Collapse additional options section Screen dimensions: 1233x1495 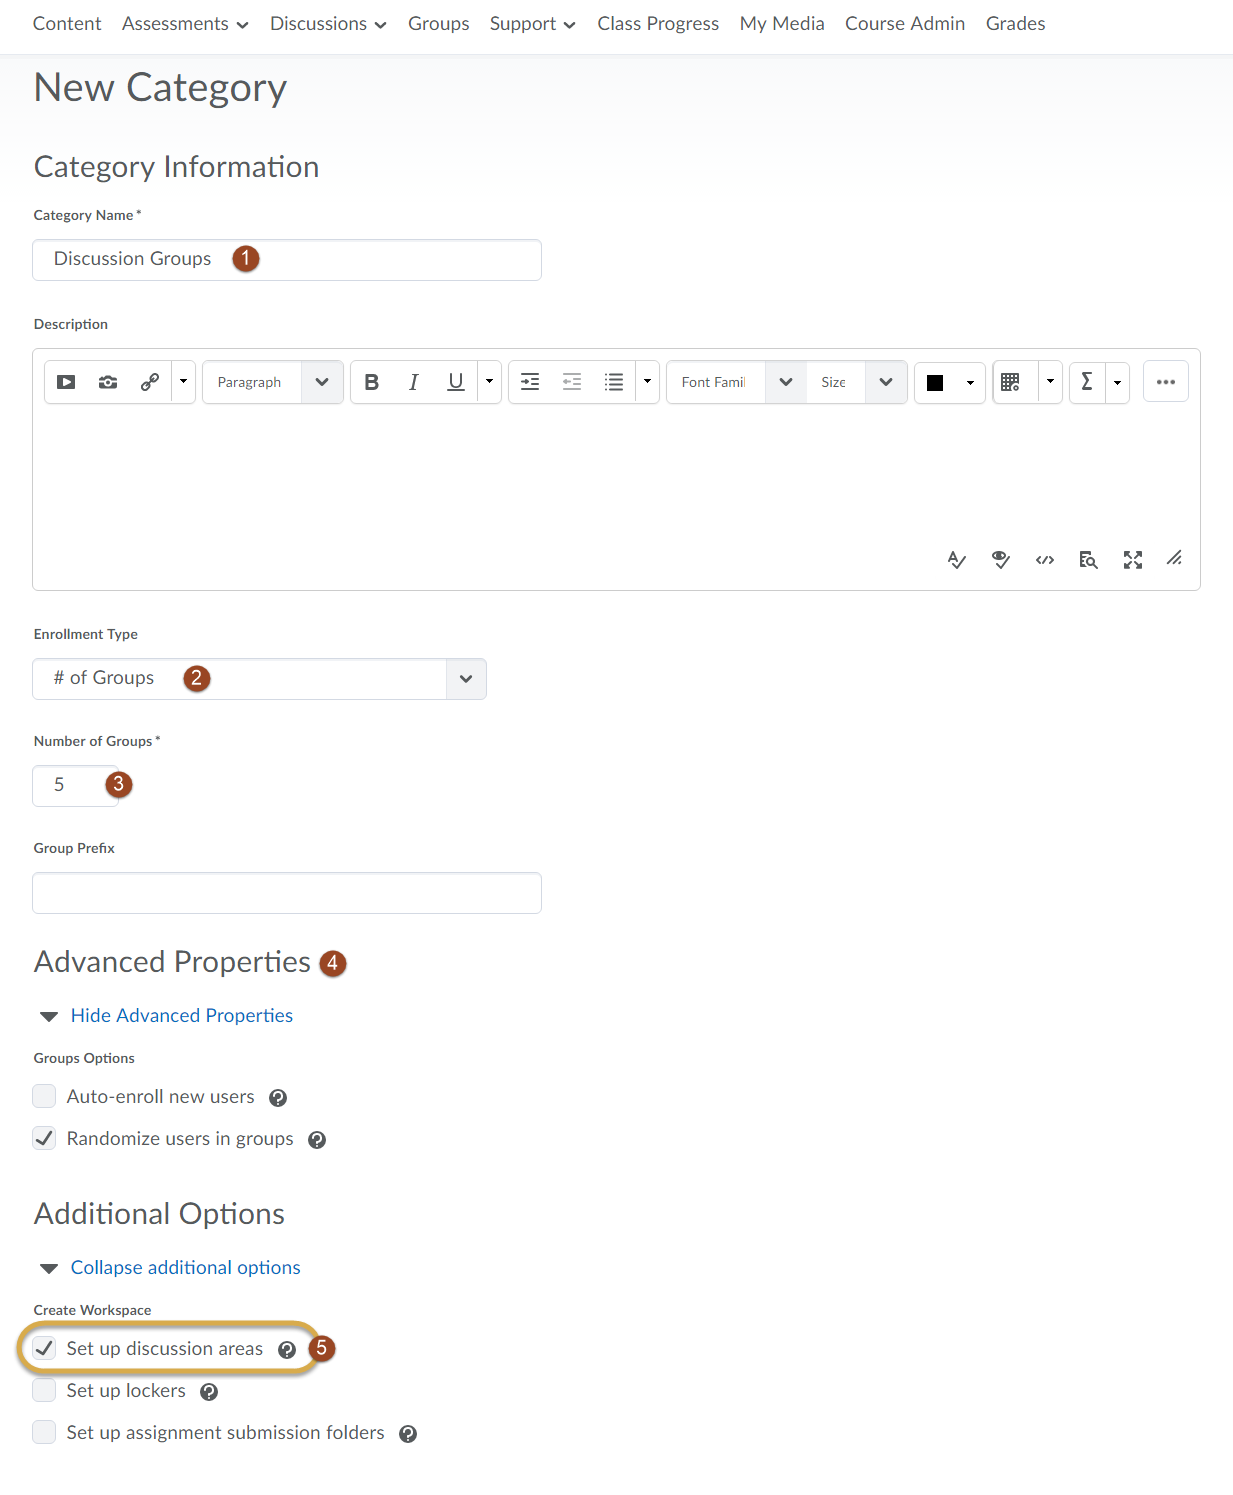click(185, 1267)
